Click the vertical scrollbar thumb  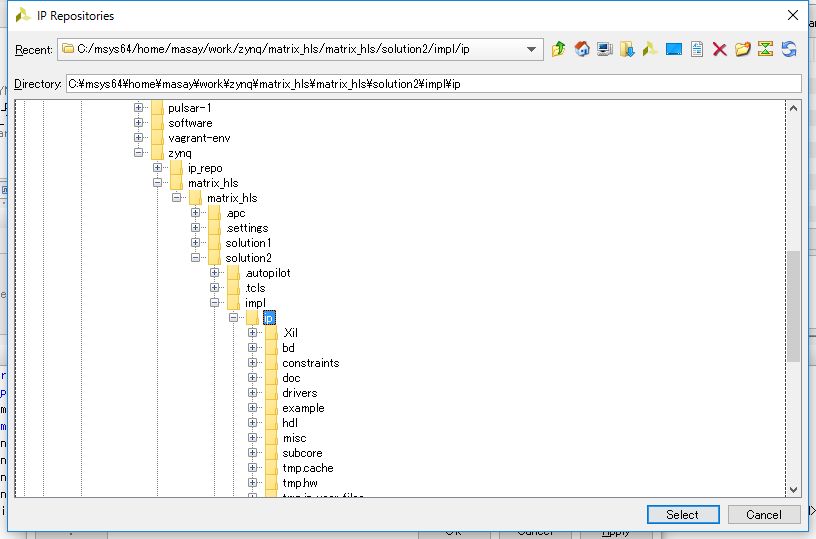point(793,306)
